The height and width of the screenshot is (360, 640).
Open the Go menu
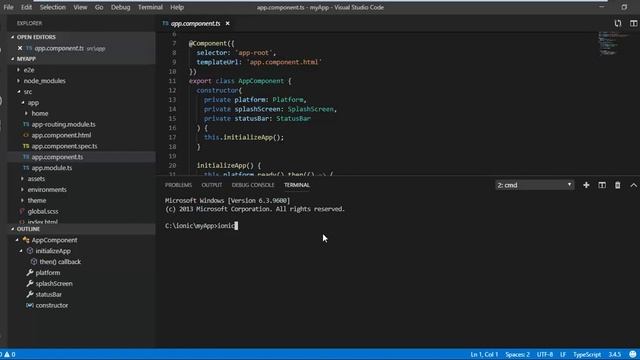[99, 7]
